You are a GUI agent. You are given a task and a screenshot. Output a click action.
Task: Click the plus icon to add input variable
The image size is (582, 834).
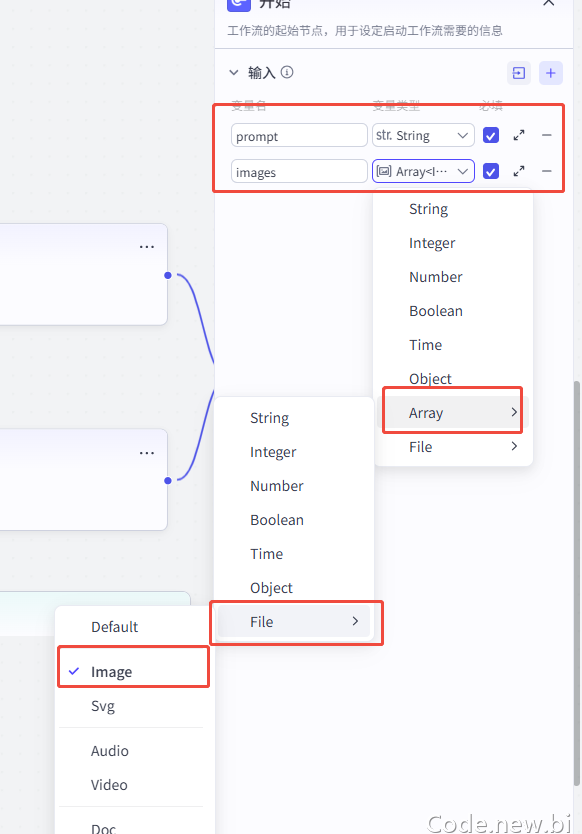click(x=551, y=73)
